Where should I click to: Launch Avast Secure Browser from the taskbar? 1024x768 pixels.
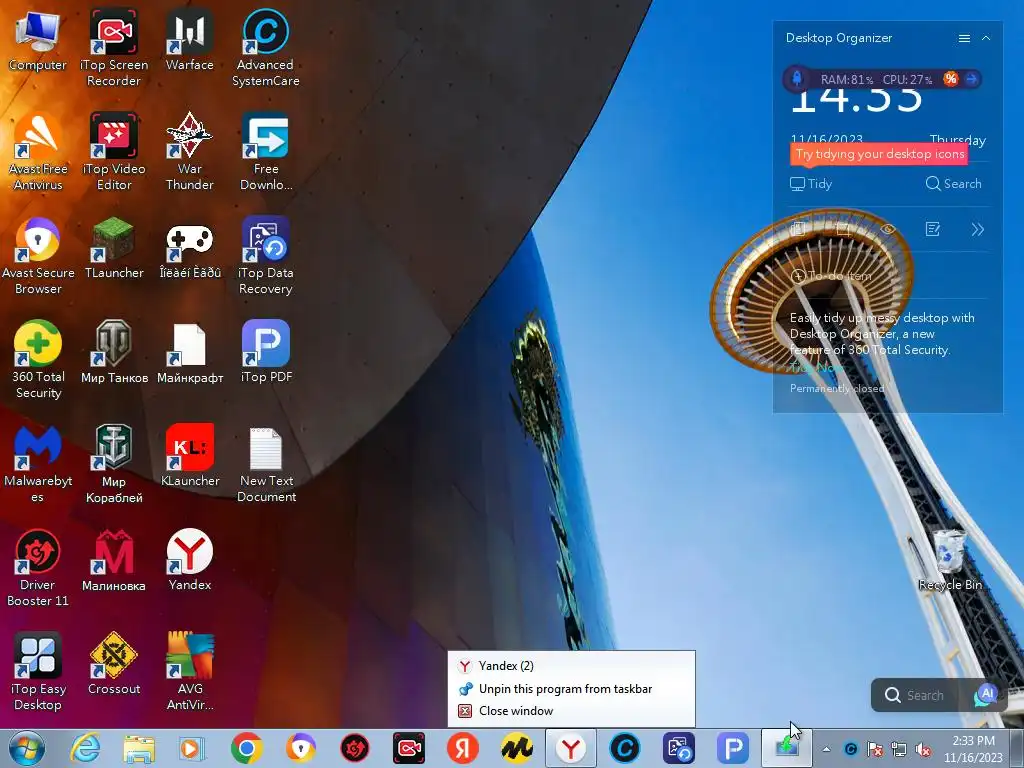coord(300,748)
